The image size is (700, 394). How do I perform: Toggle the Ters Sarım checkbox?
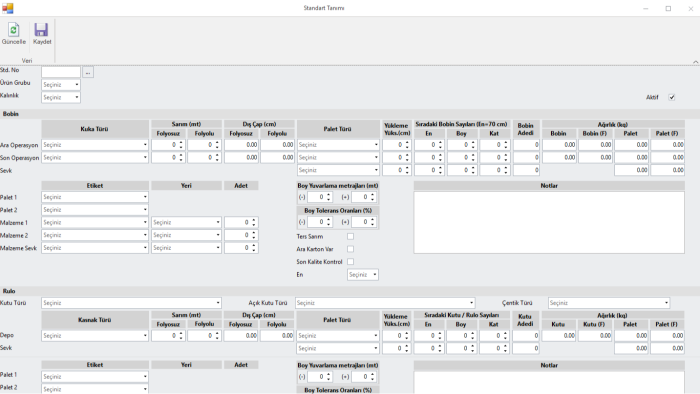pyautogui.click(x=350, y=236)
